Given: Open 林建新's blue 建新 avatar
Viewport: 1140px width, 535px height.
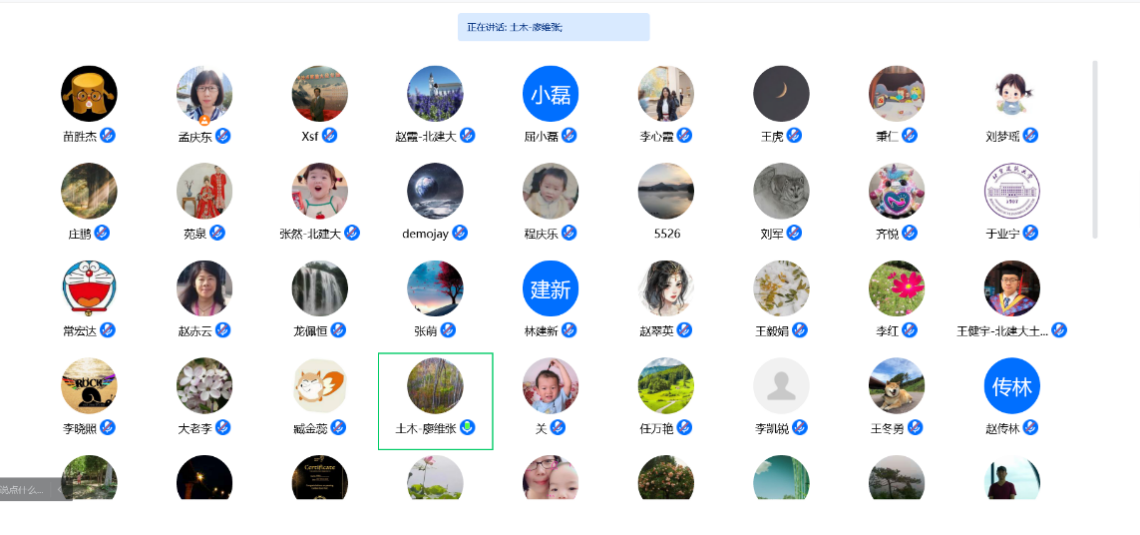Looking at the screenshot, I should (550, 289).
